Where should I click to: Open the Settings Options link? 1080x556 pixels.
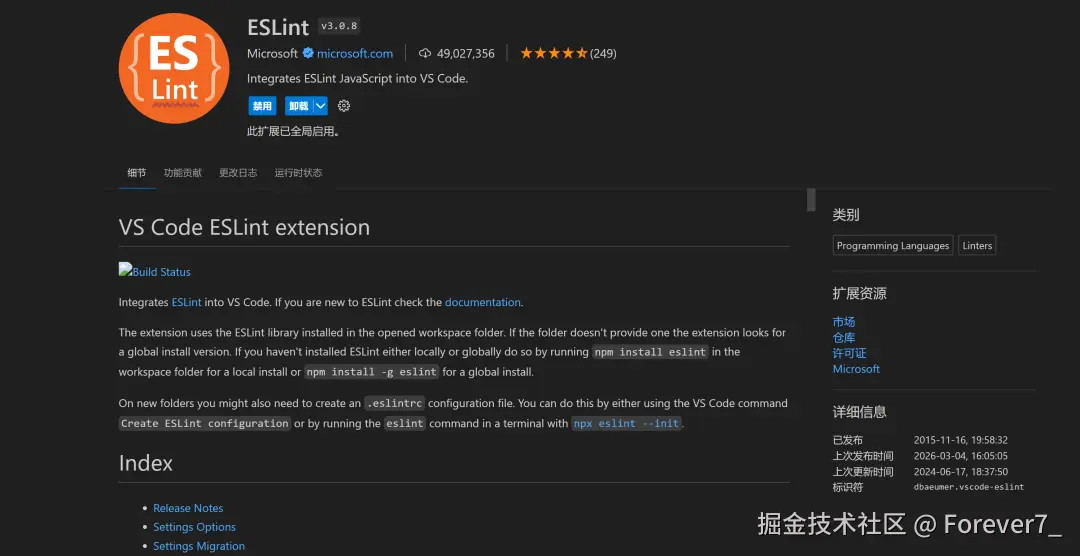point(194,527)
